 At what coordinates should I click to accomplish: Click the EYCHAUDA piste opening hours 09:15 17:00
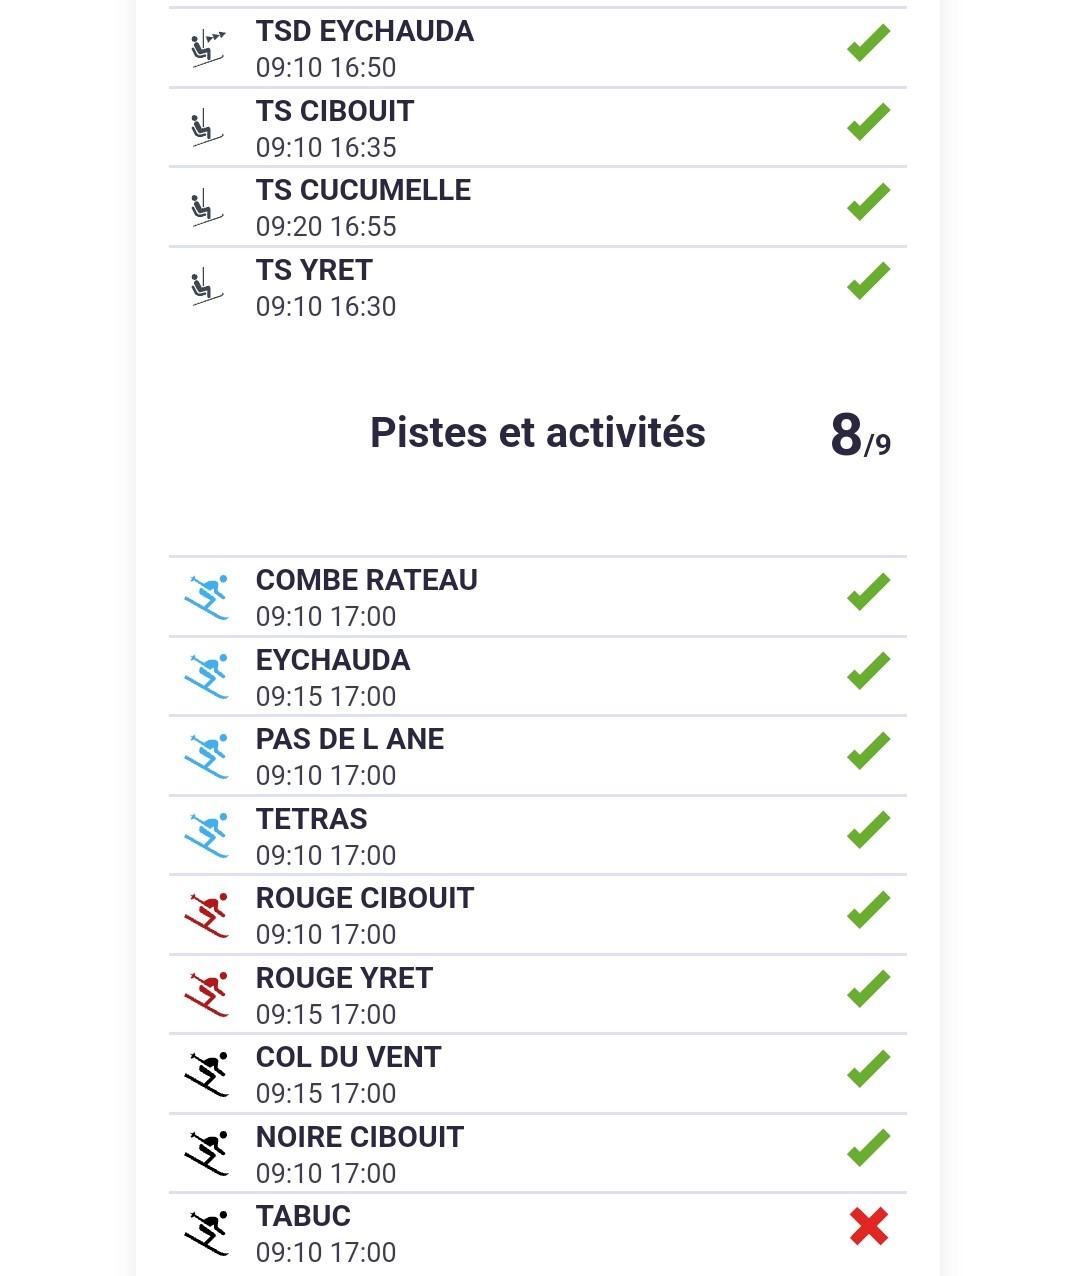click(326, 696)
